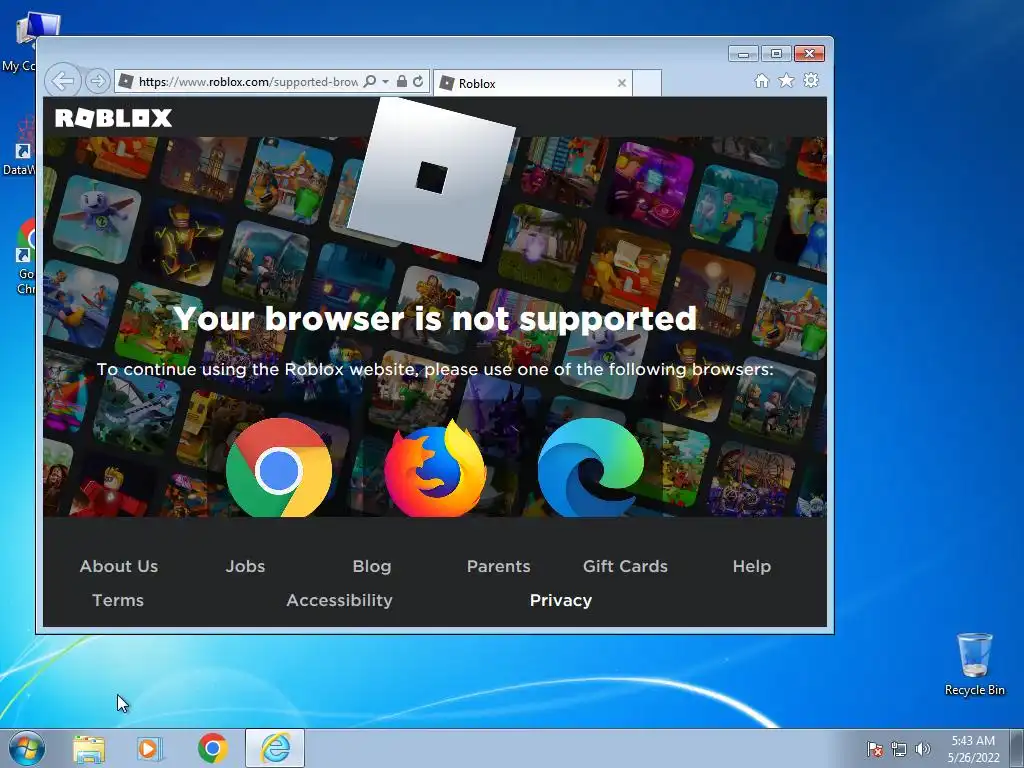Launch Google Chrome from the taskbar
This screenshot has width=1024, height=768.
212,748
